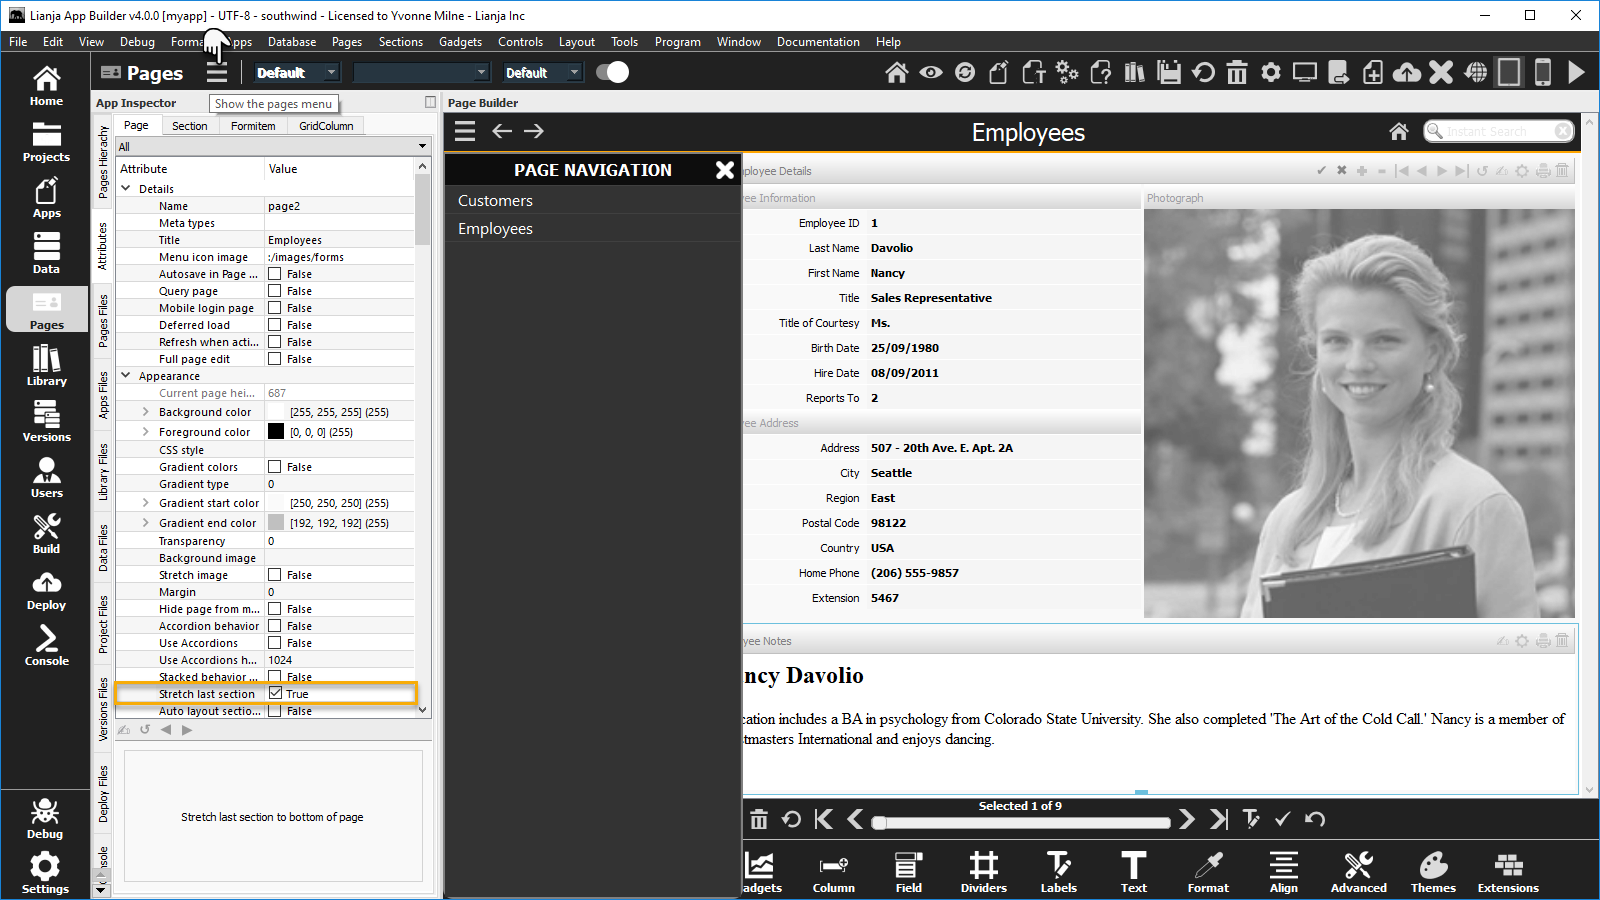Open the Advanced tools icon
Viewport: 1600px width, 900px height.
pyautogui.click(x=1358, y=871)
